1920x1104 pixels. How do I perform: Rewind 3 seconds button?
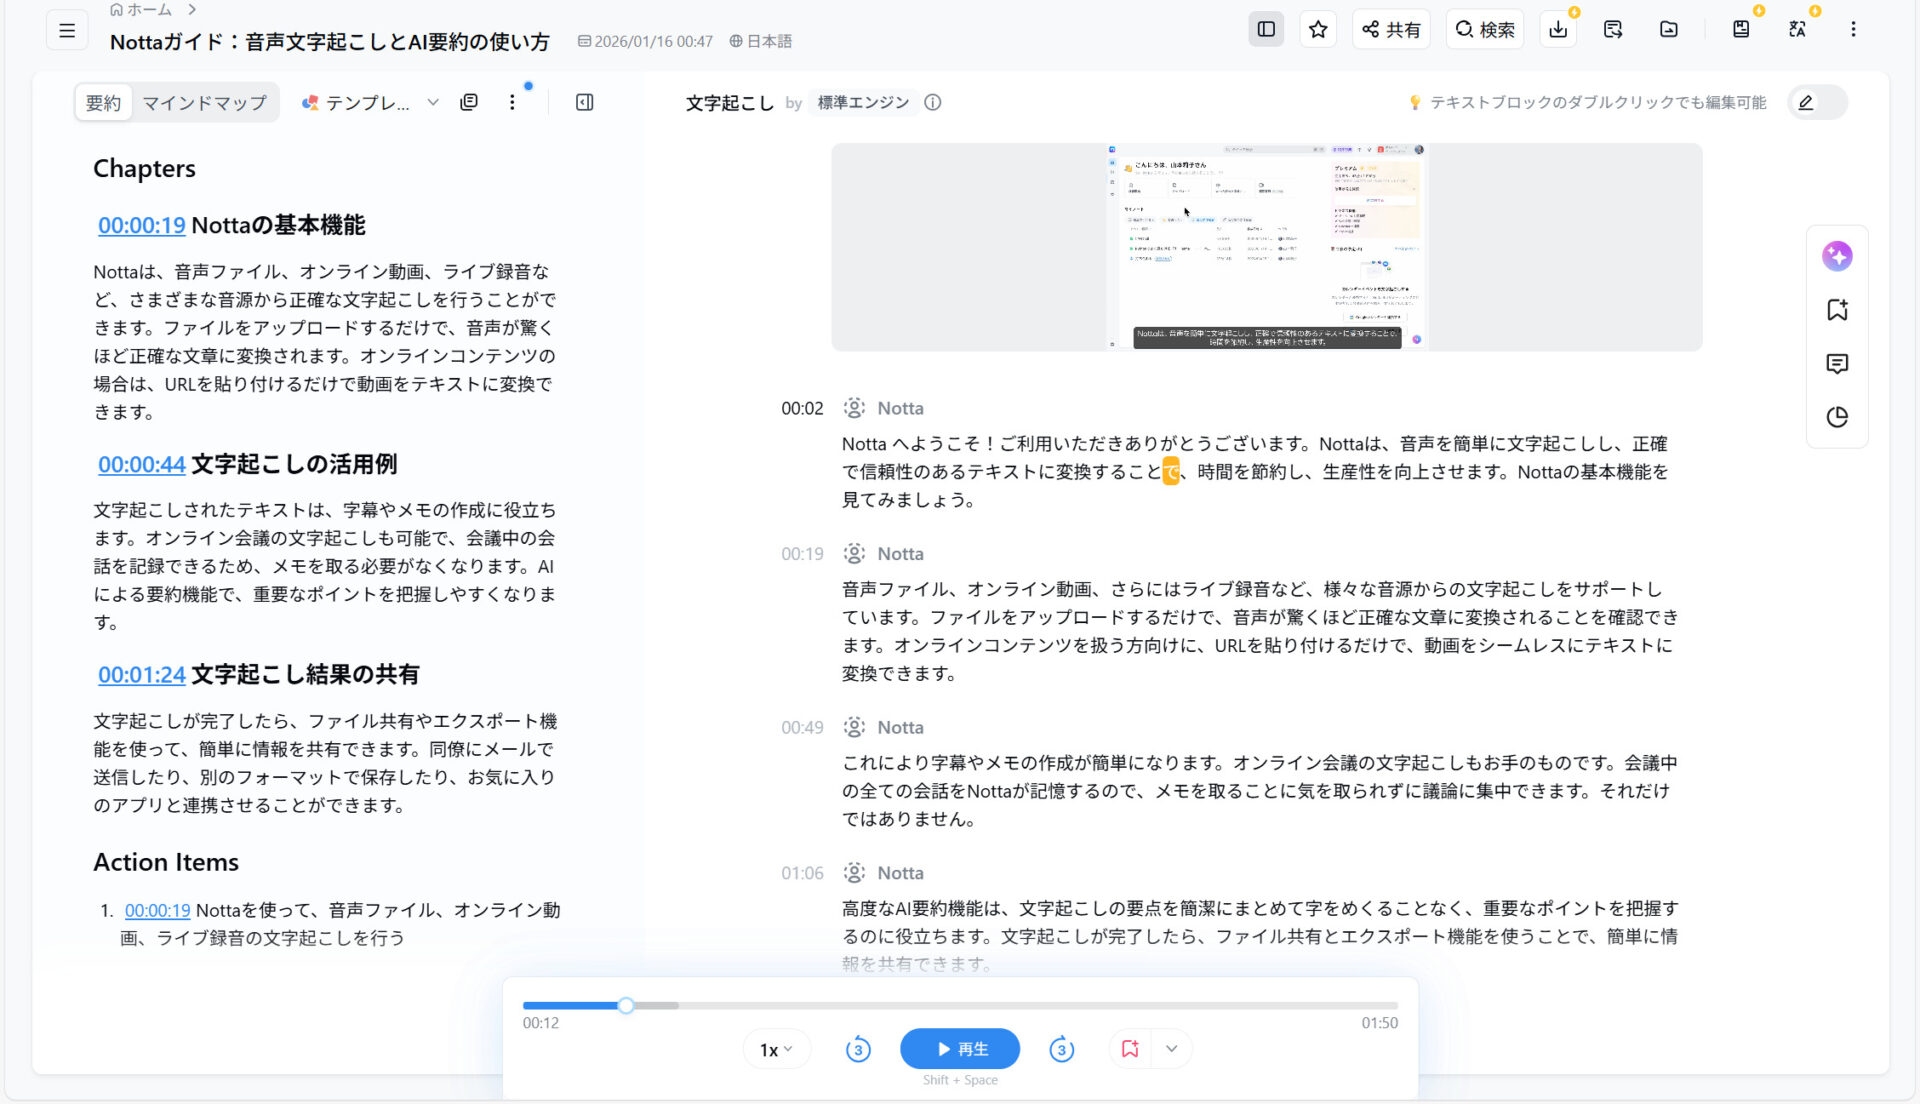tap(858, 1049)
